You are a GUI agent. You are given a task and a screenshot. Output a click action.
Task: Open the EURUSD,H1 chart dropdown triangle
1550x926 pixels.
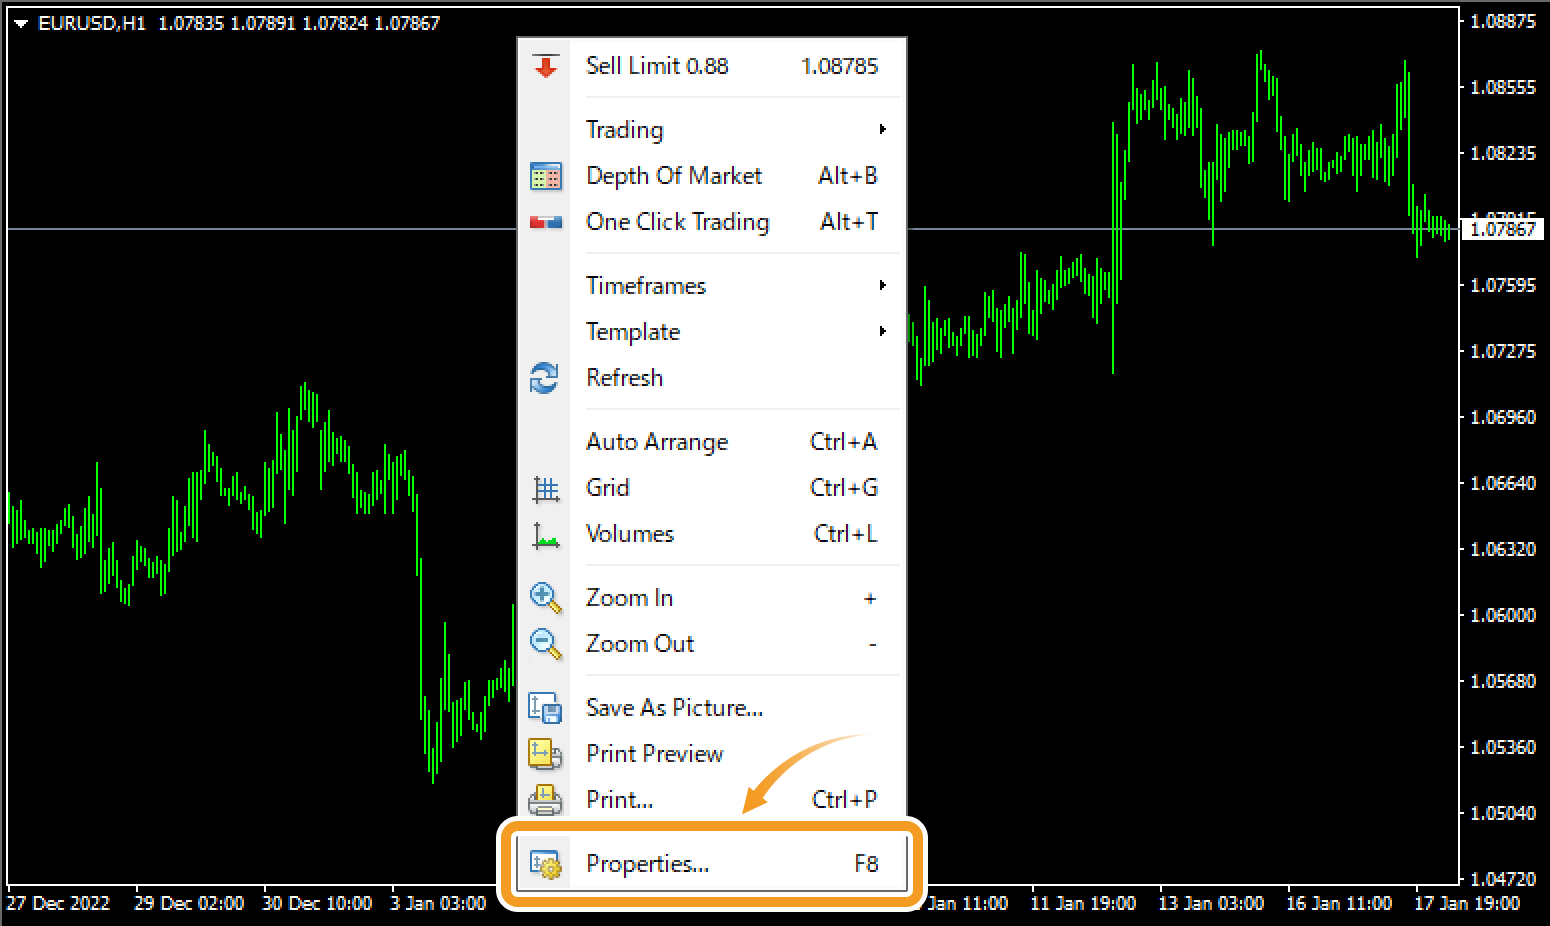coord(21,24)
